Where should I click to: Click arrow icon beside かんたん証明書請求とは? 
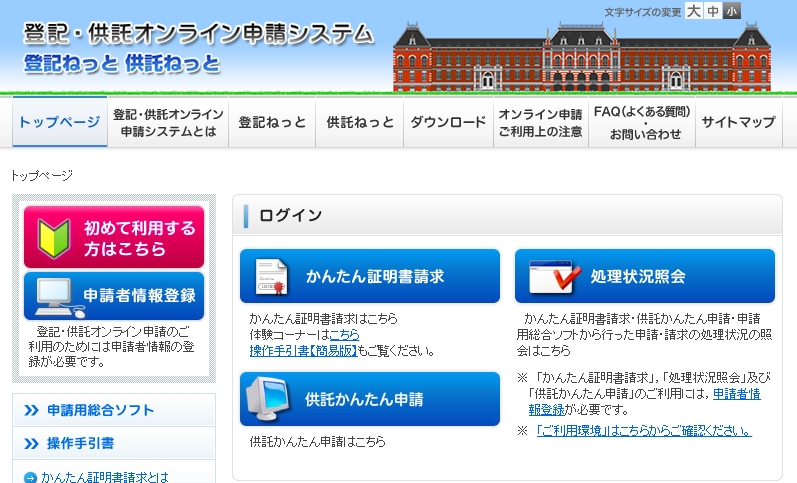point(30,478)
